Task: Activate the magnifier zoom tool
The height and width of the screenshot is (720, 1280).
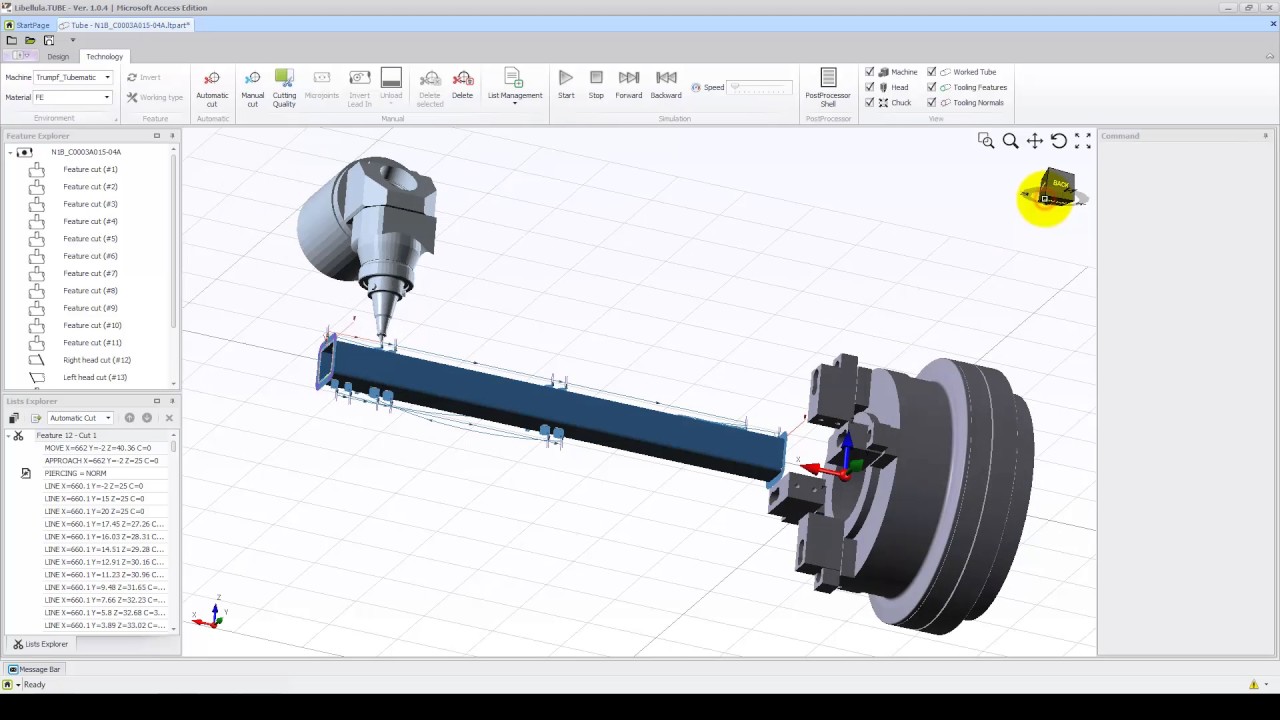Action: click(x=1010, y=141)
